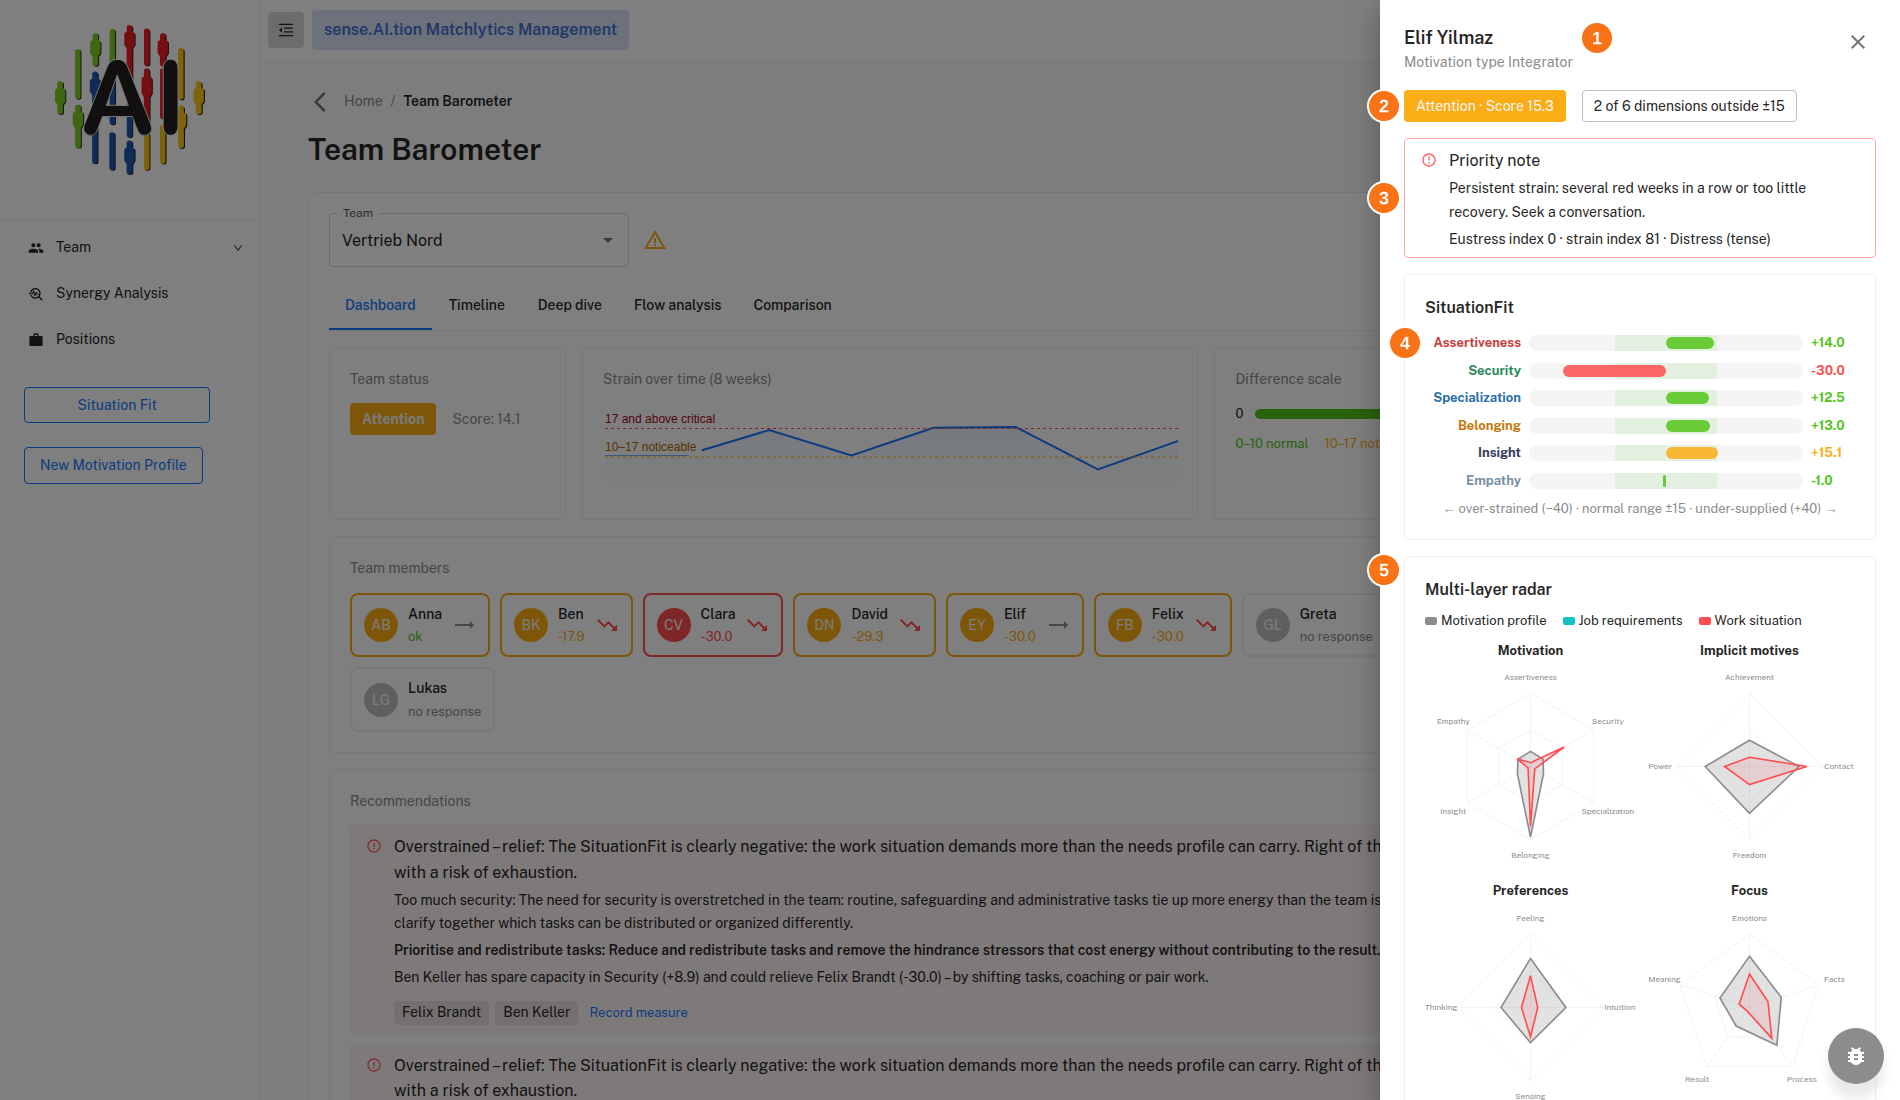Screen dimensions: 1900x1100
Task: Click the EY avatar for Elif
Action: click(977, 625)
